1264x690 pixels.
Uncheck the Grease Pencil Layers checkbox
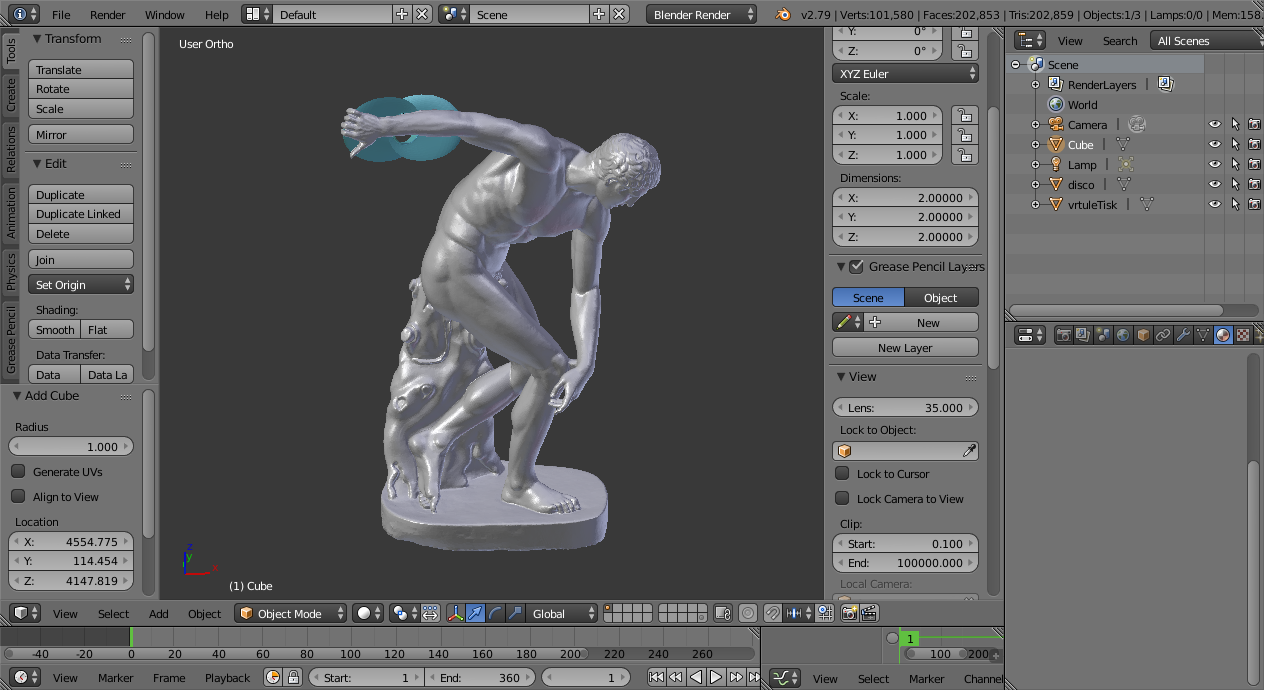[856, 266]
